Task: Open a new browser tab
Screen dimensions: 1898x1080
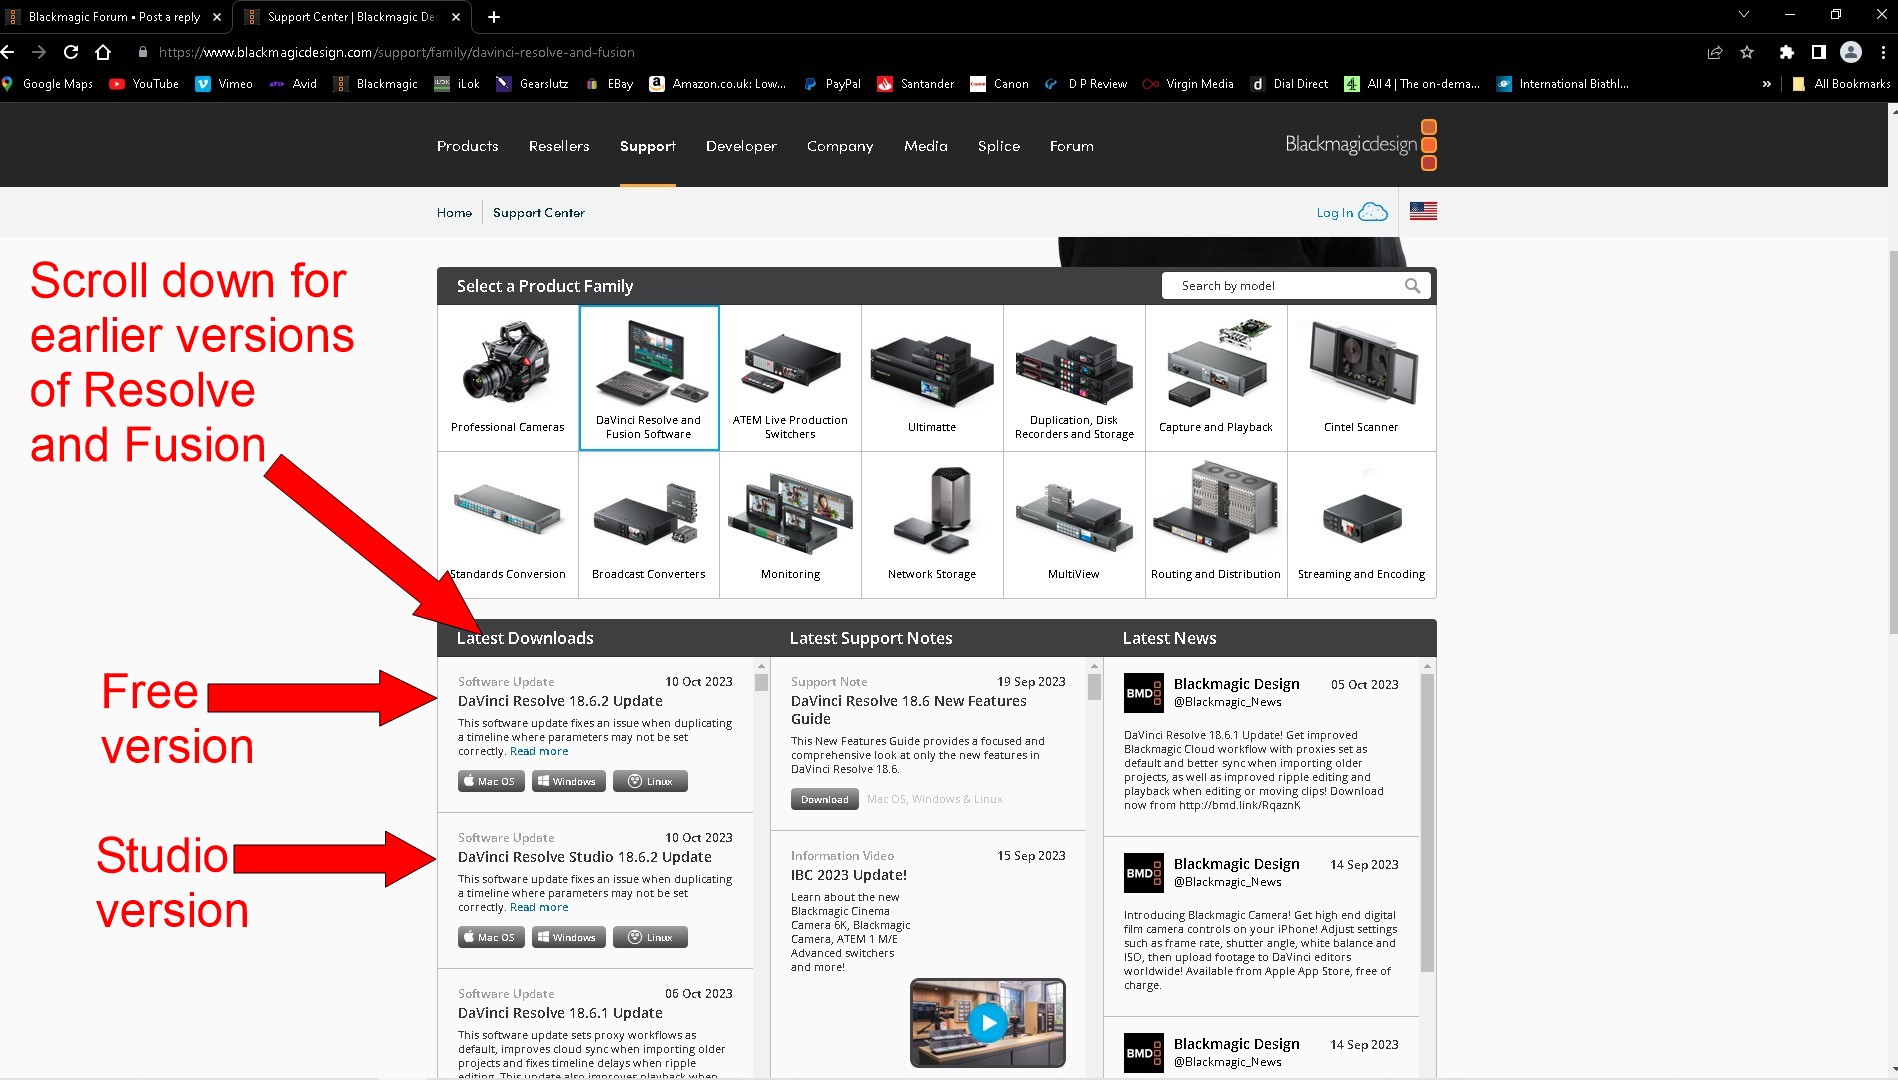Action: click(x=493, y=17)
